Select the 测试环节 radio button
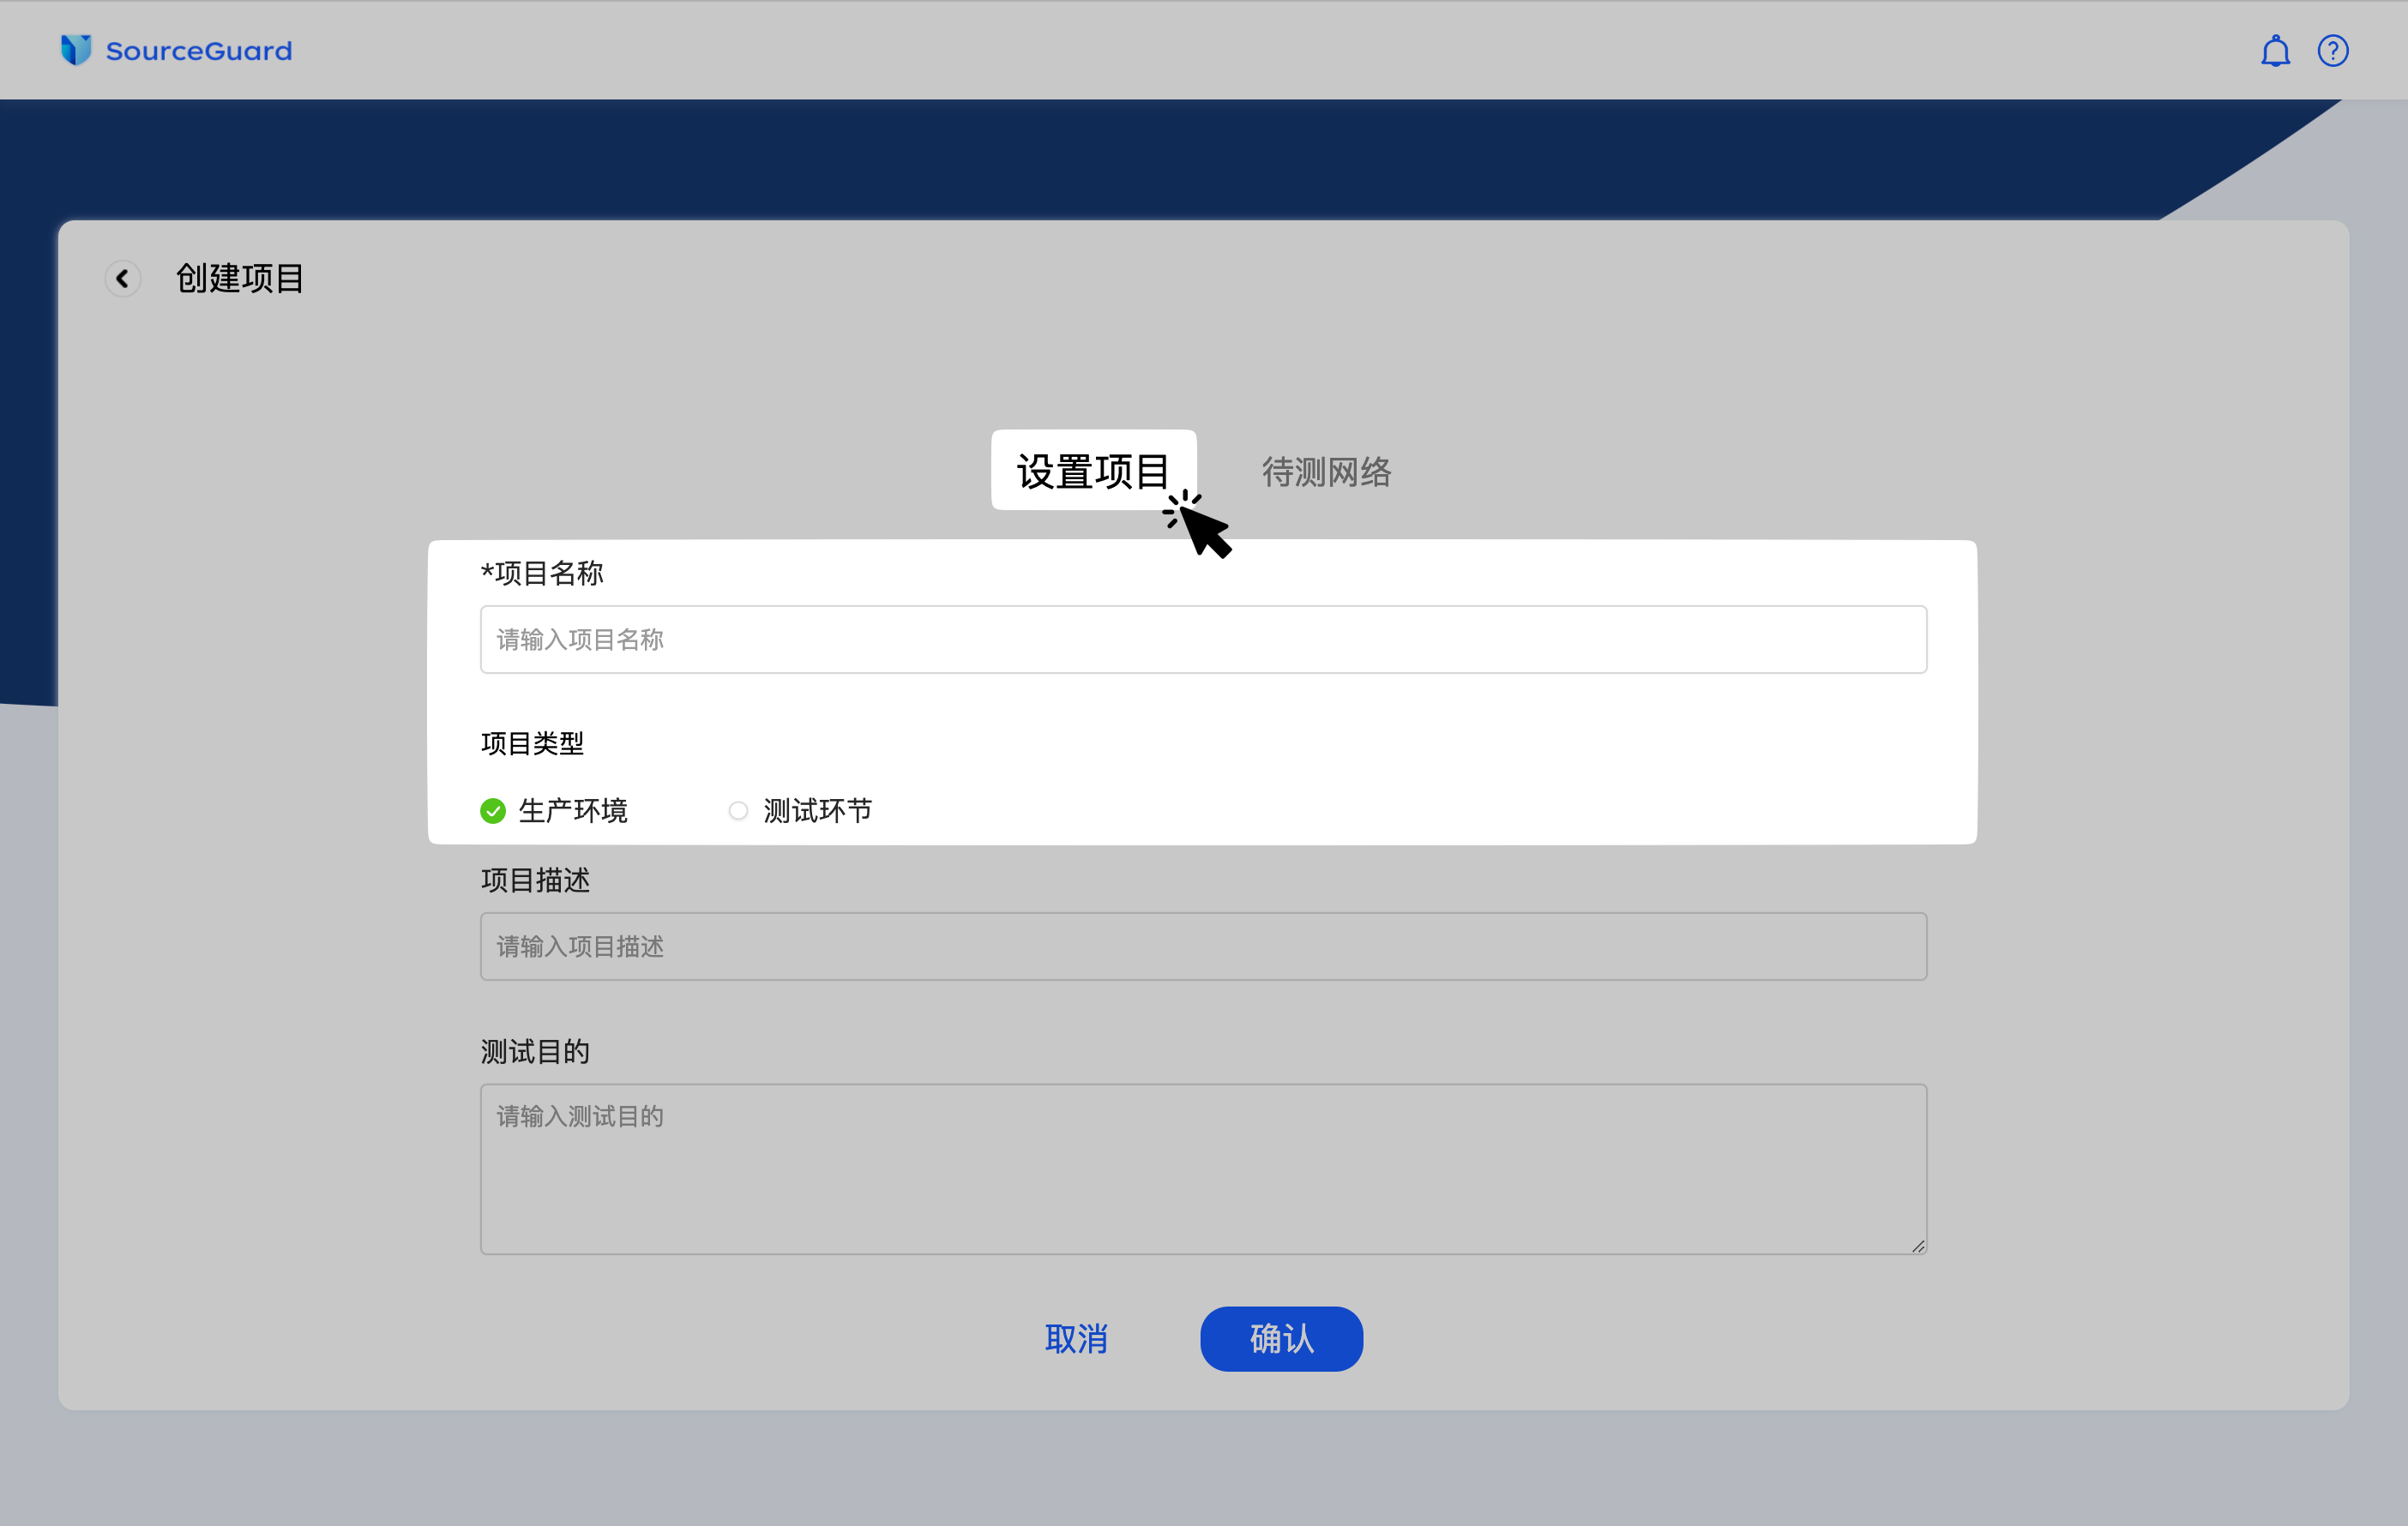Image resolution: width=2408 pixels, height=1526 pixels. 739,811
